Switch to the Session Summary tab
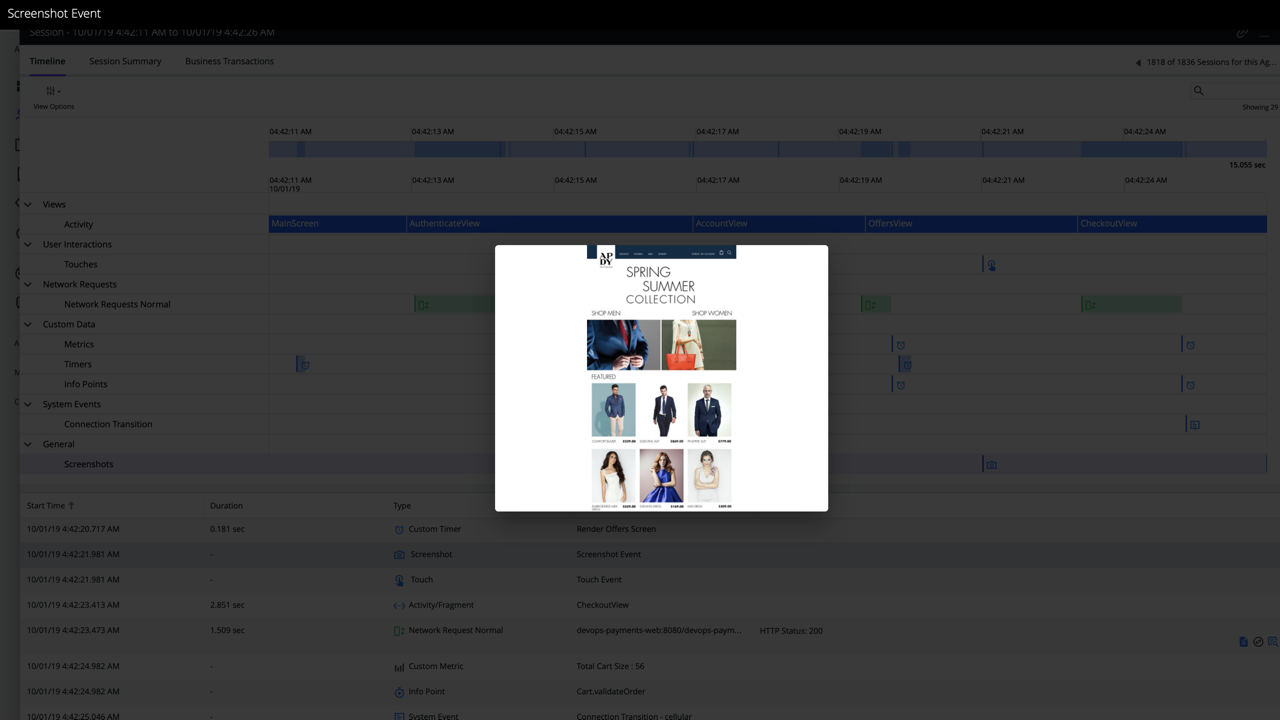 tap(125, 61)
